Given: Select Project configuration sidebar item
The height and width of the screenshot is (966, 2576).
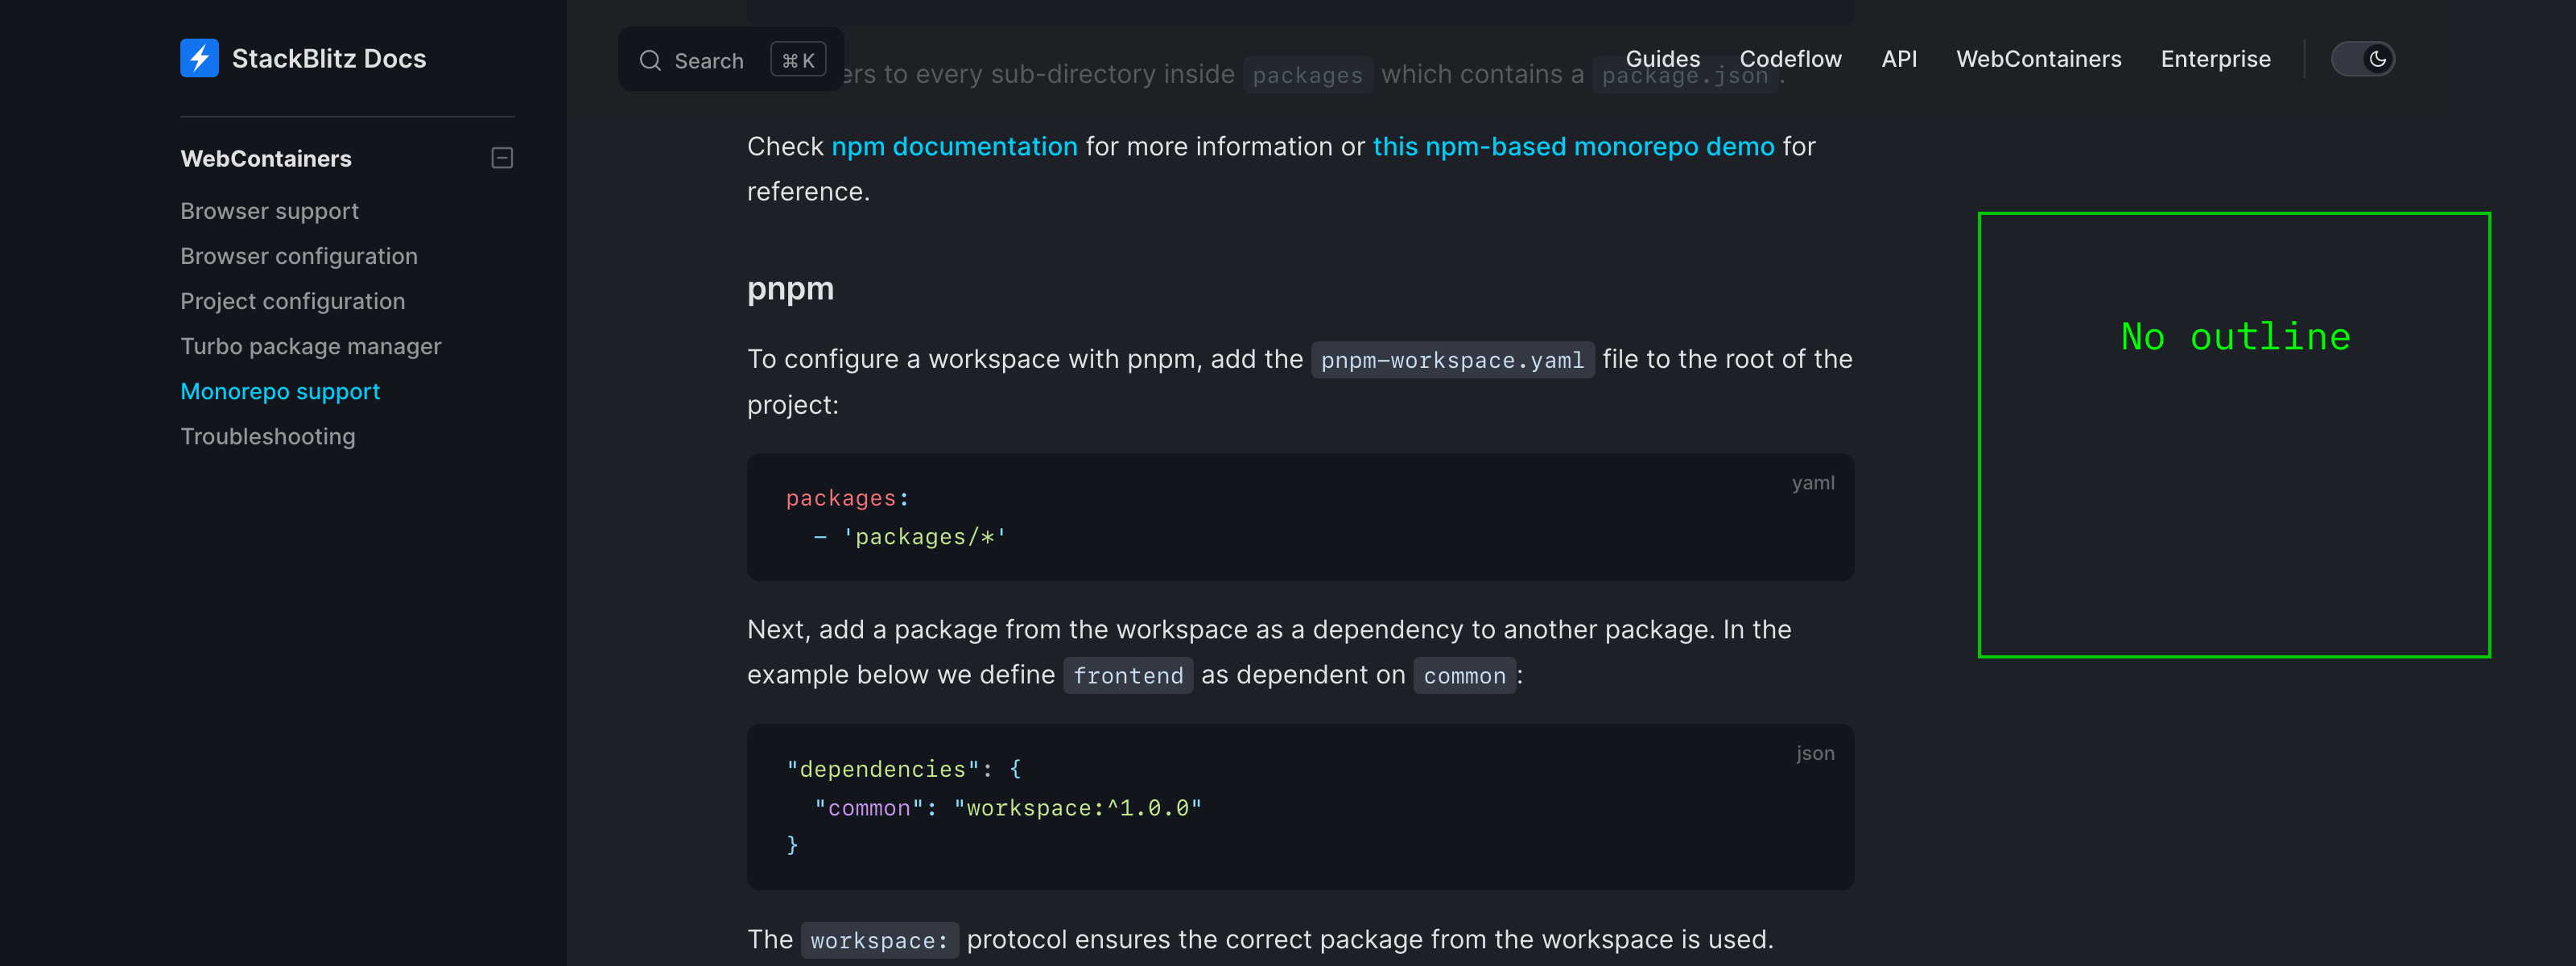Looking at the screenshot, I should point(292,301).
